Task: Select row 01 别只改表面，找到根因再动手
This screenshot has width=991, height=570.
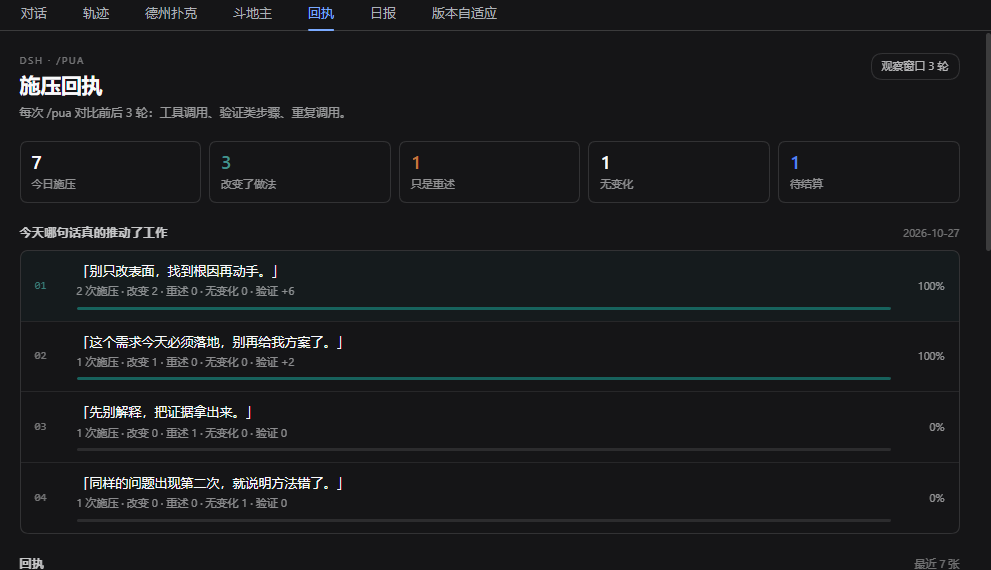Action: (x=490, y=286)
